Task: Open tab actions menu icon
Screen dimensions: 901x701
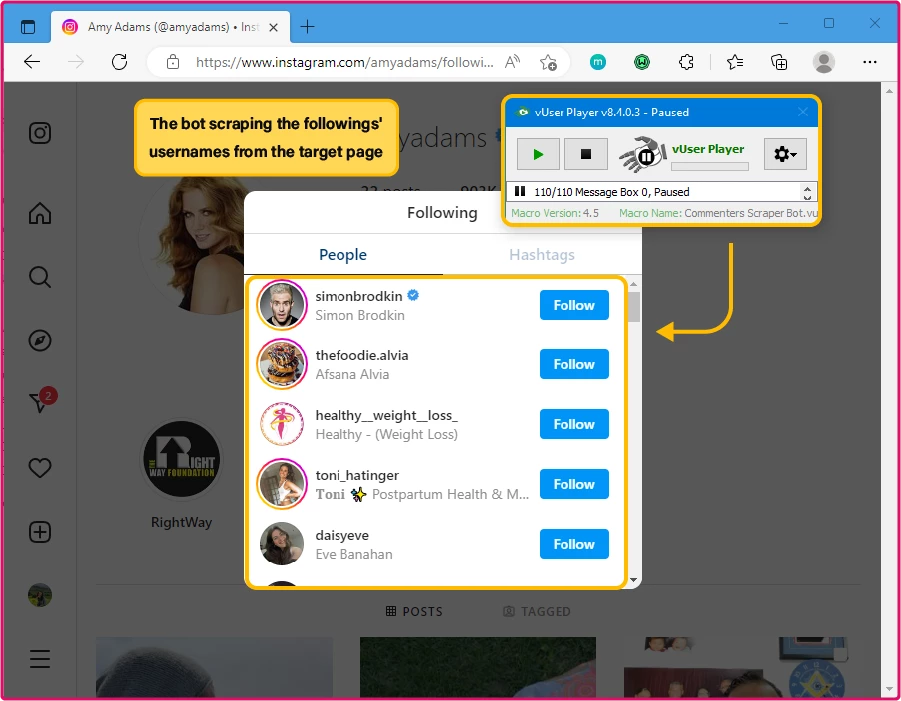Action: (28, 26)
